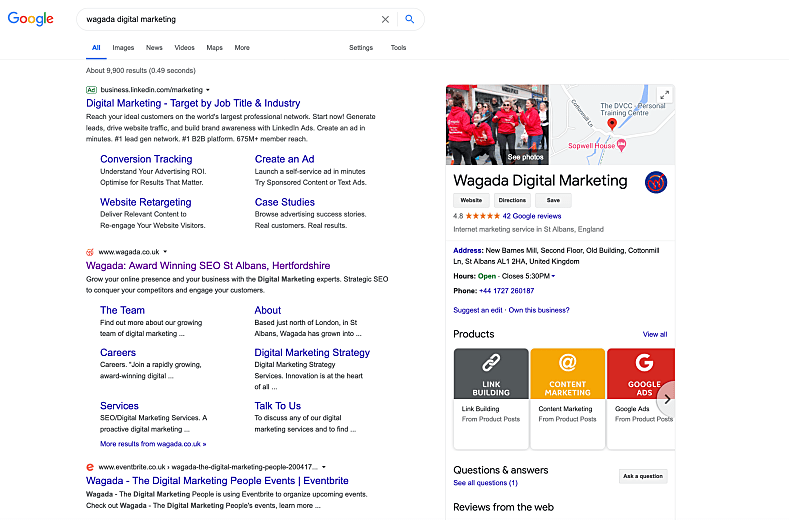
Task: Click the green Ad badge
Action: coord(91,90)
